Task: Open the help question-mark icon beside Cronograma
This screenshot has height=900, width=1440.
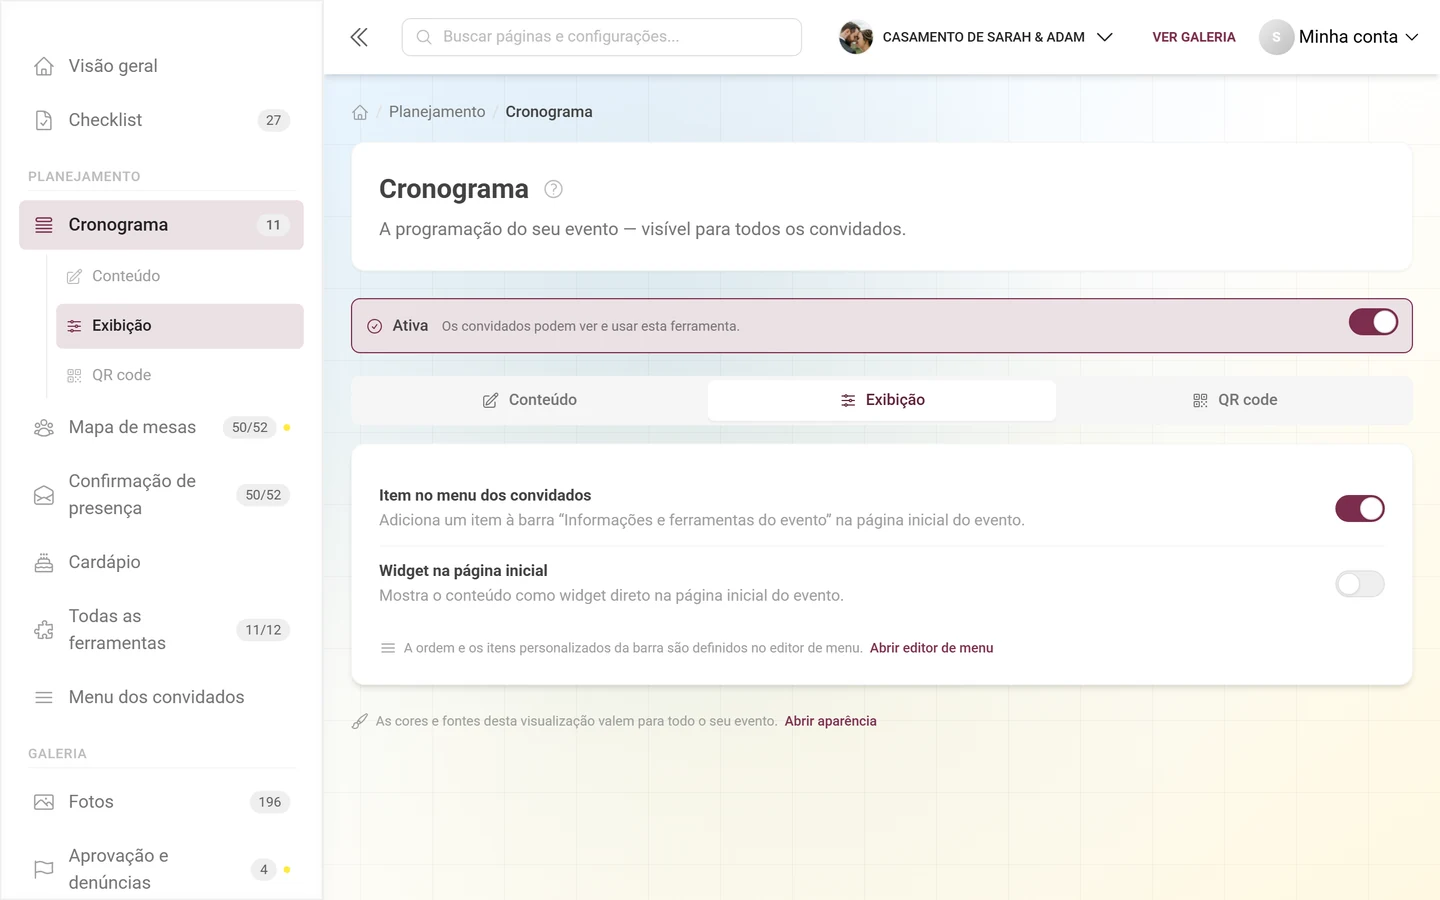Action: tap(553, 189)
